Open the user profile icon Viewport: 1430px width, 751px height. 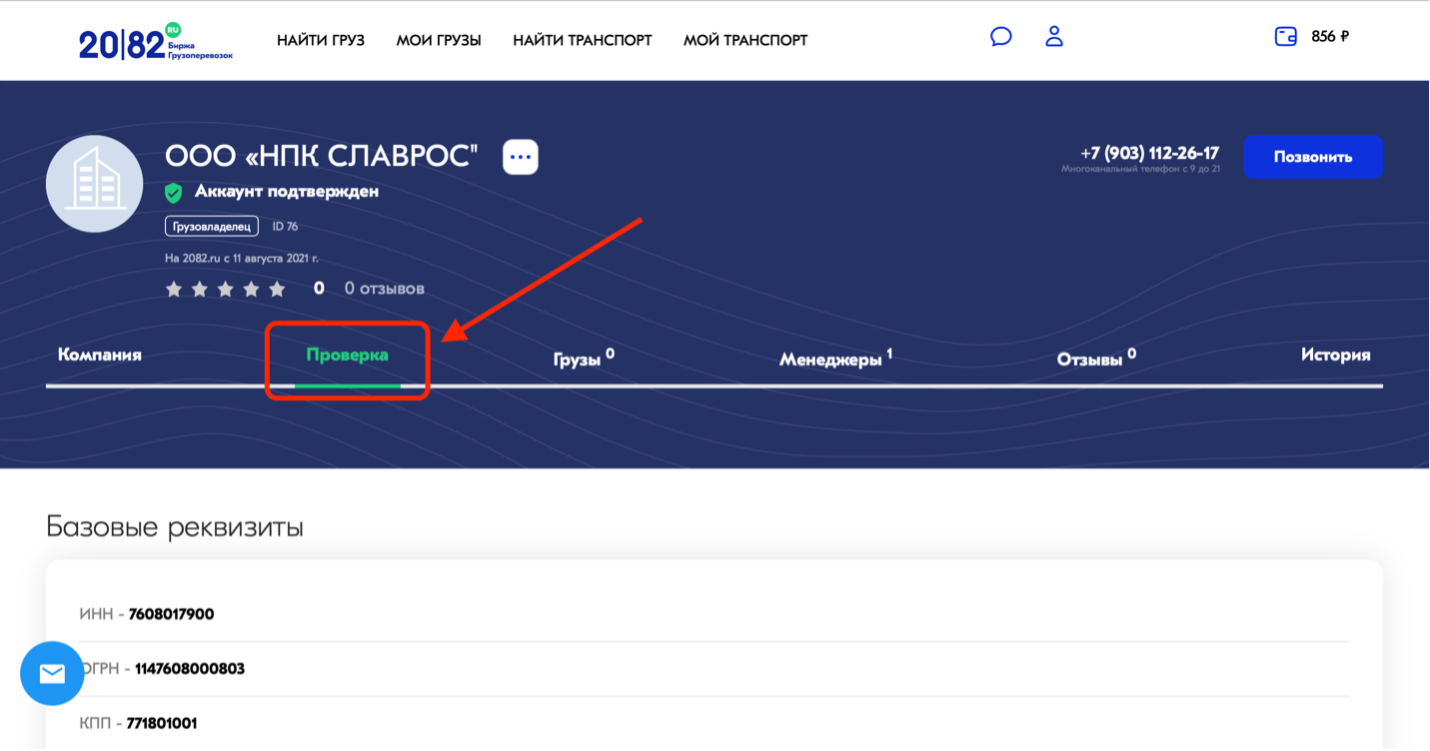(1054, 37)
